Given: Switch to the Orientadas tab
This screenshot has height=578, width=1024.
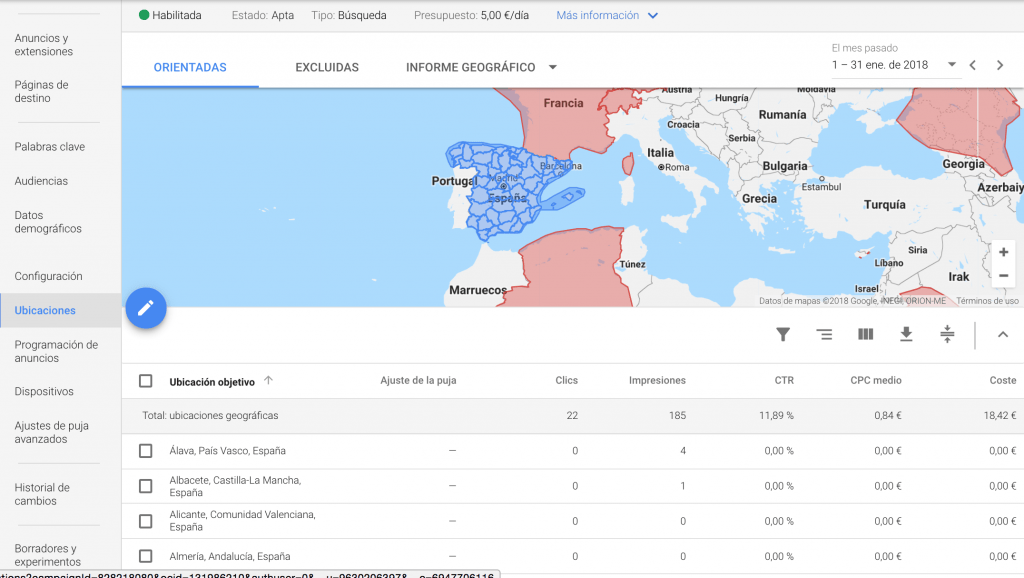Looking at the screenshot, I should pos(190,67).
